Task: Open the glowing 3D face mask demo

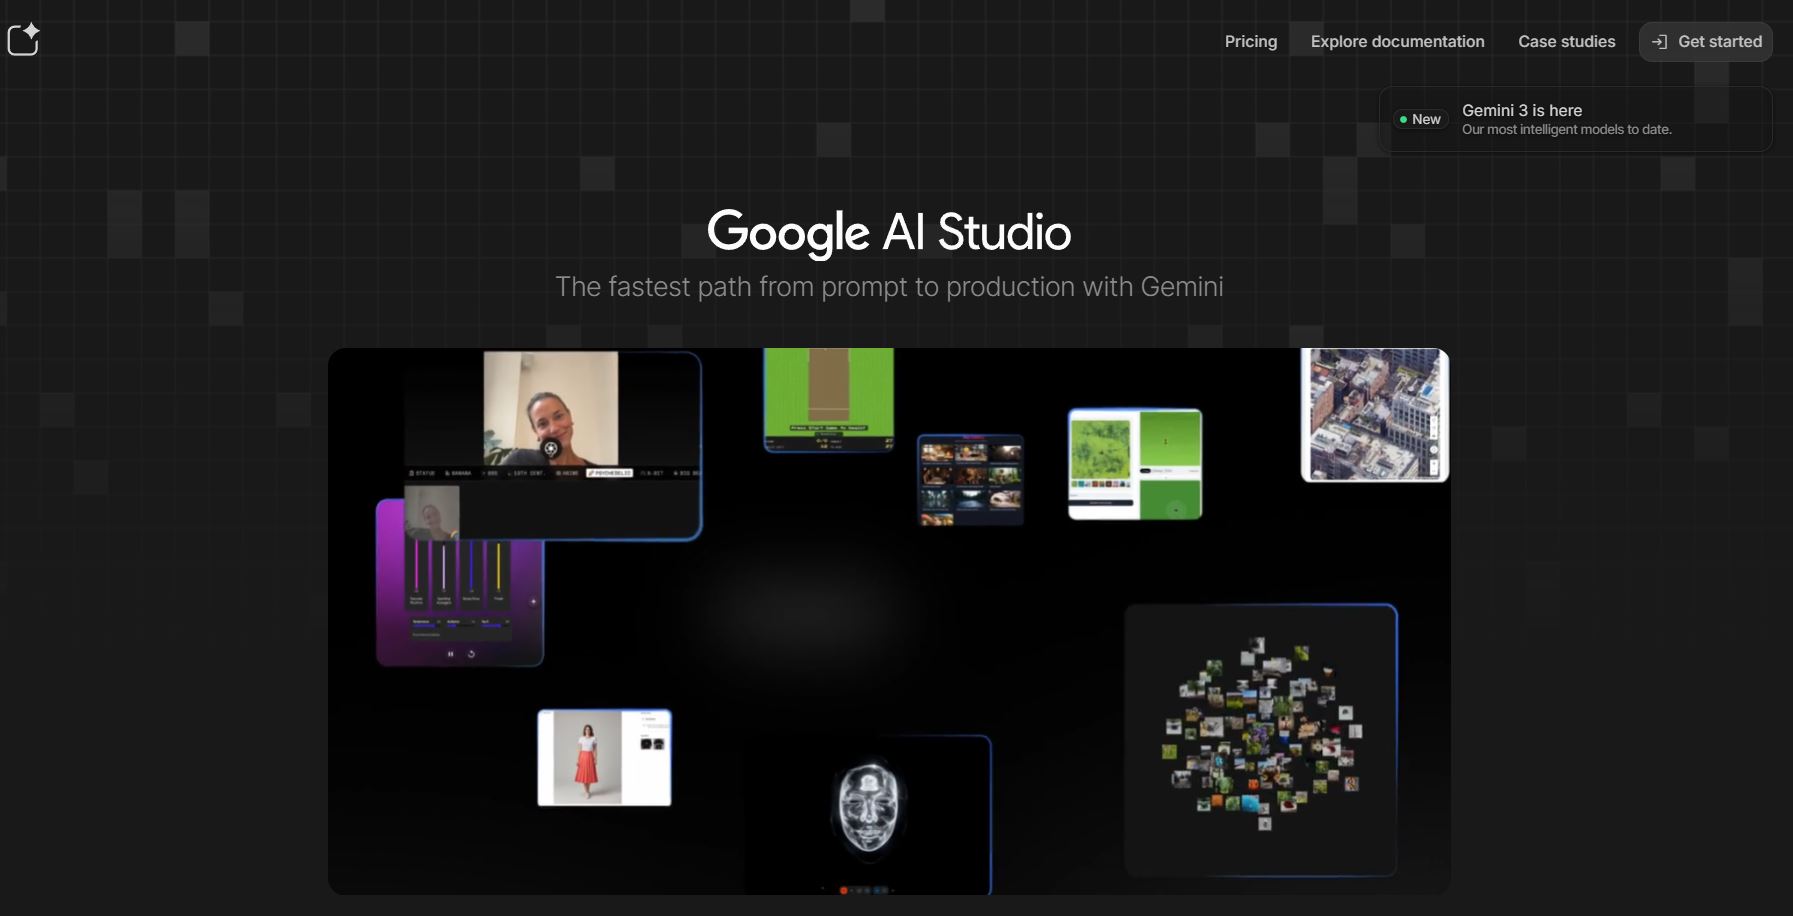Action: [x=868, y=810]
